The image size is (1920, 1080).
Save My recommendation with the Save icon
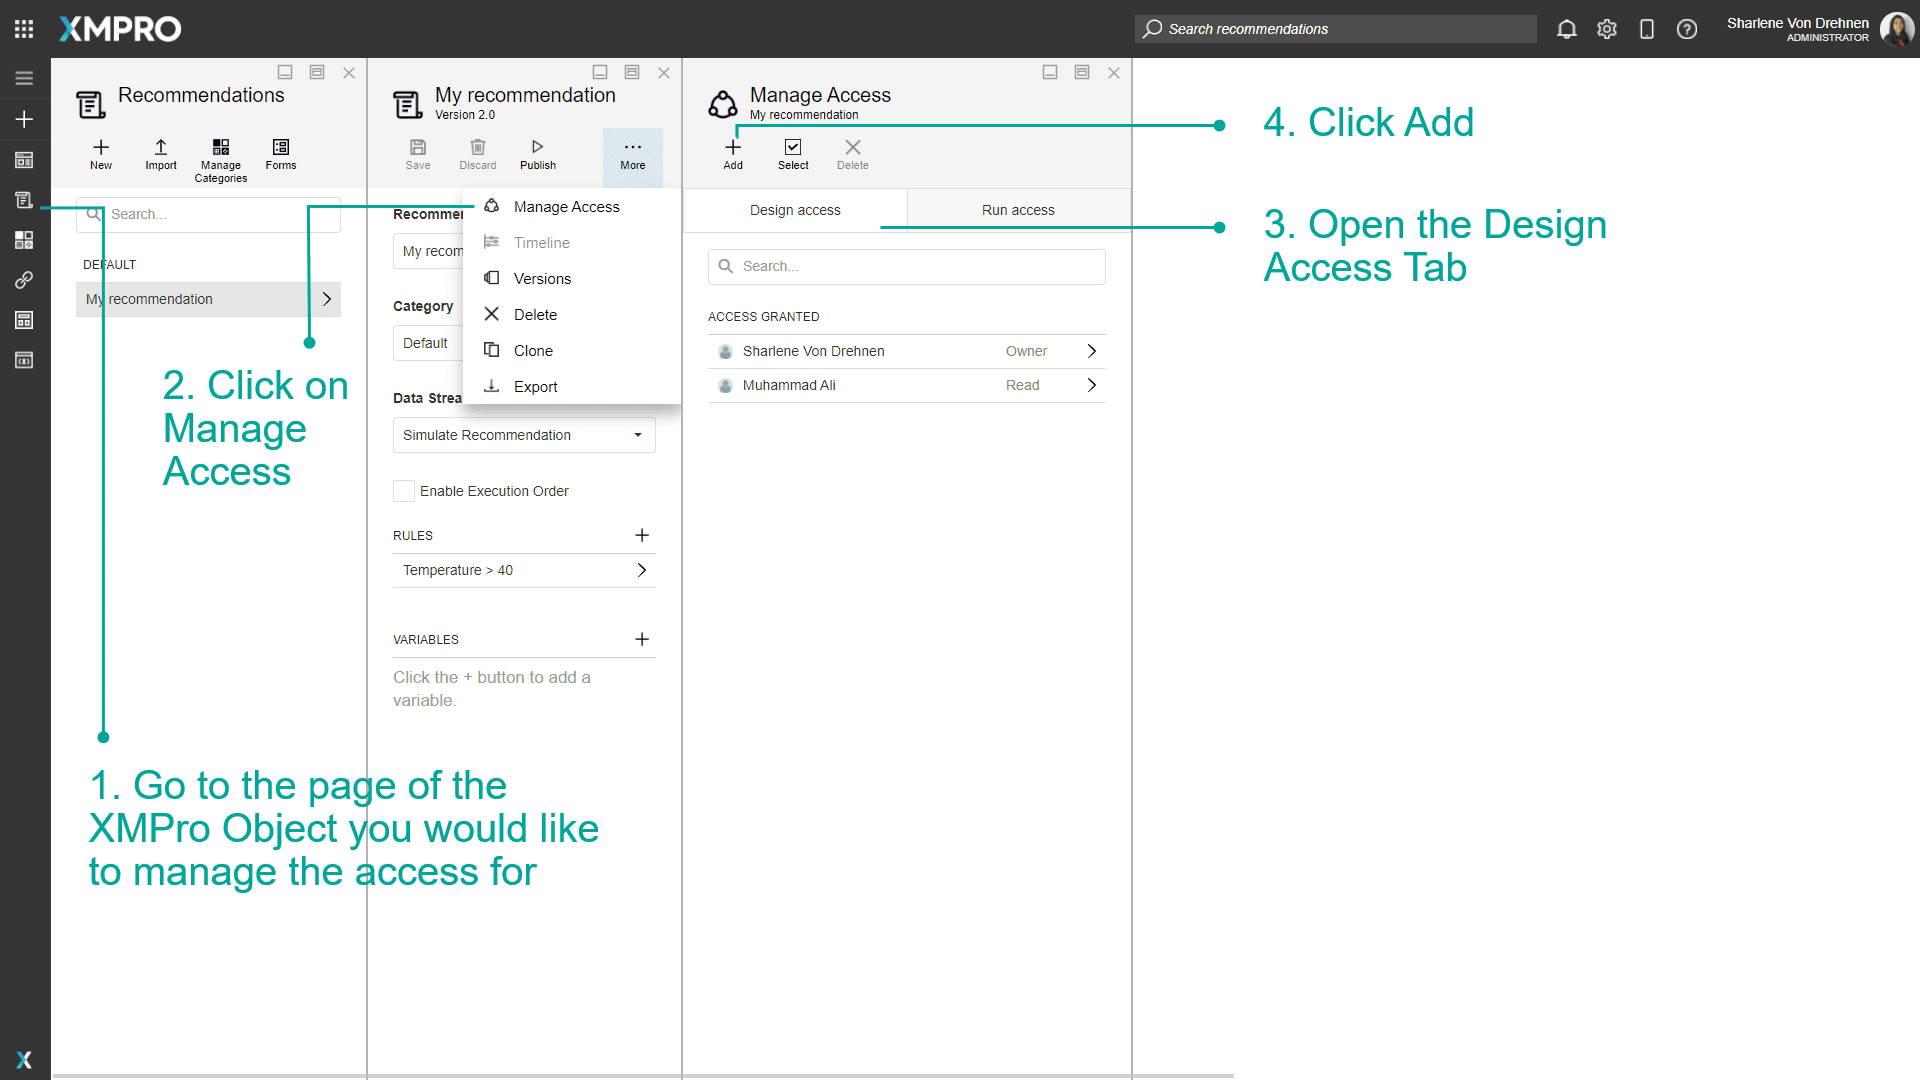pyautogui.click(x=418, y=153)
